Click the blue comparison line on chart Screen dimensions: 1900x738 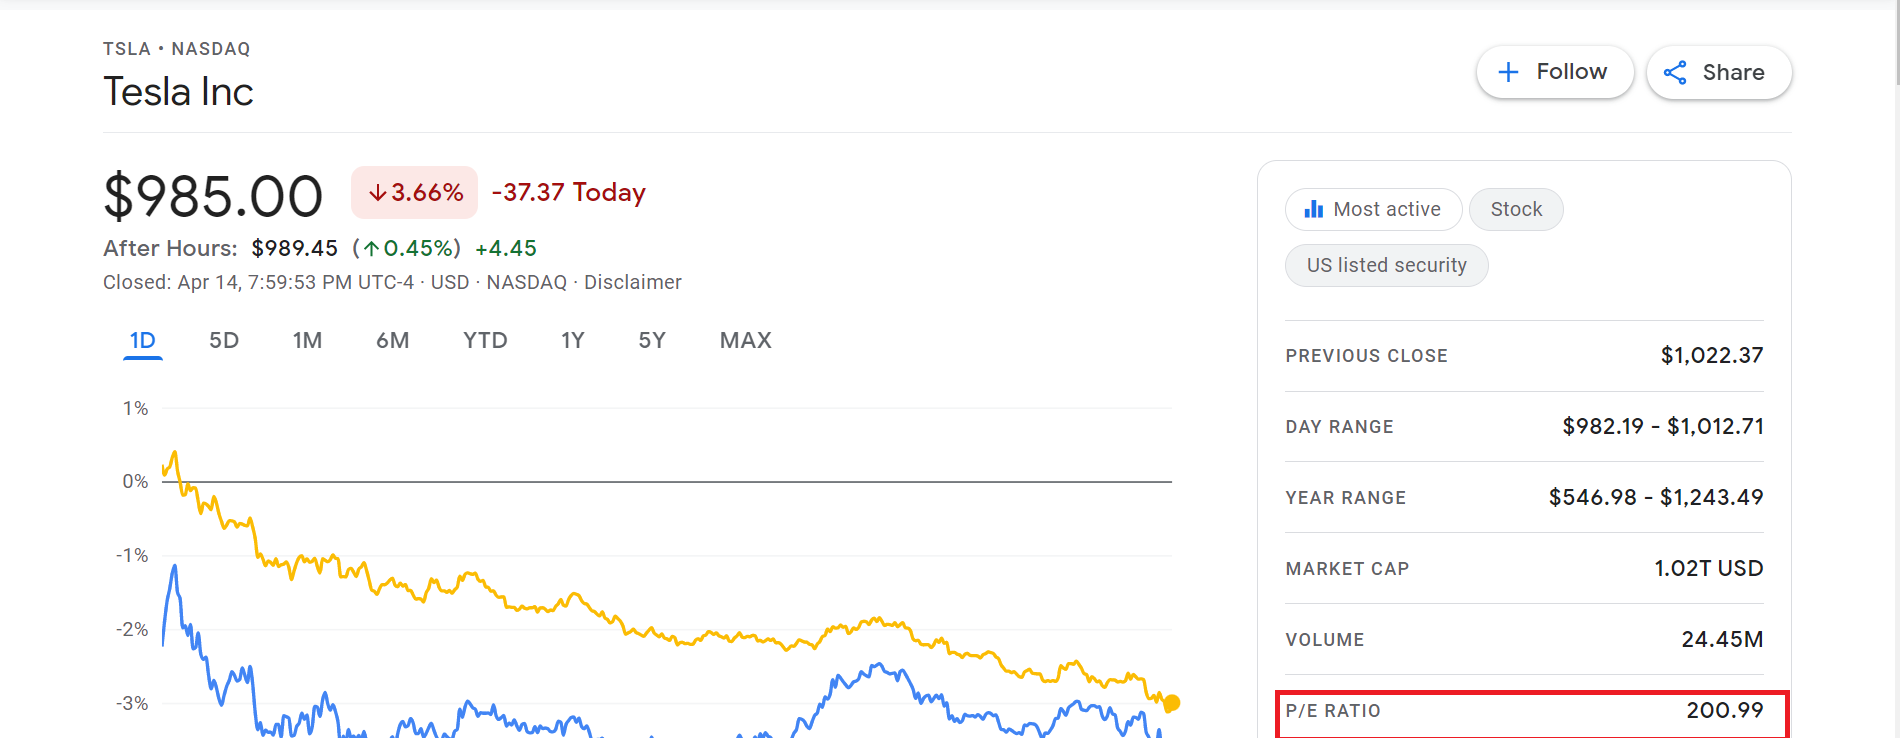[878, 666]
